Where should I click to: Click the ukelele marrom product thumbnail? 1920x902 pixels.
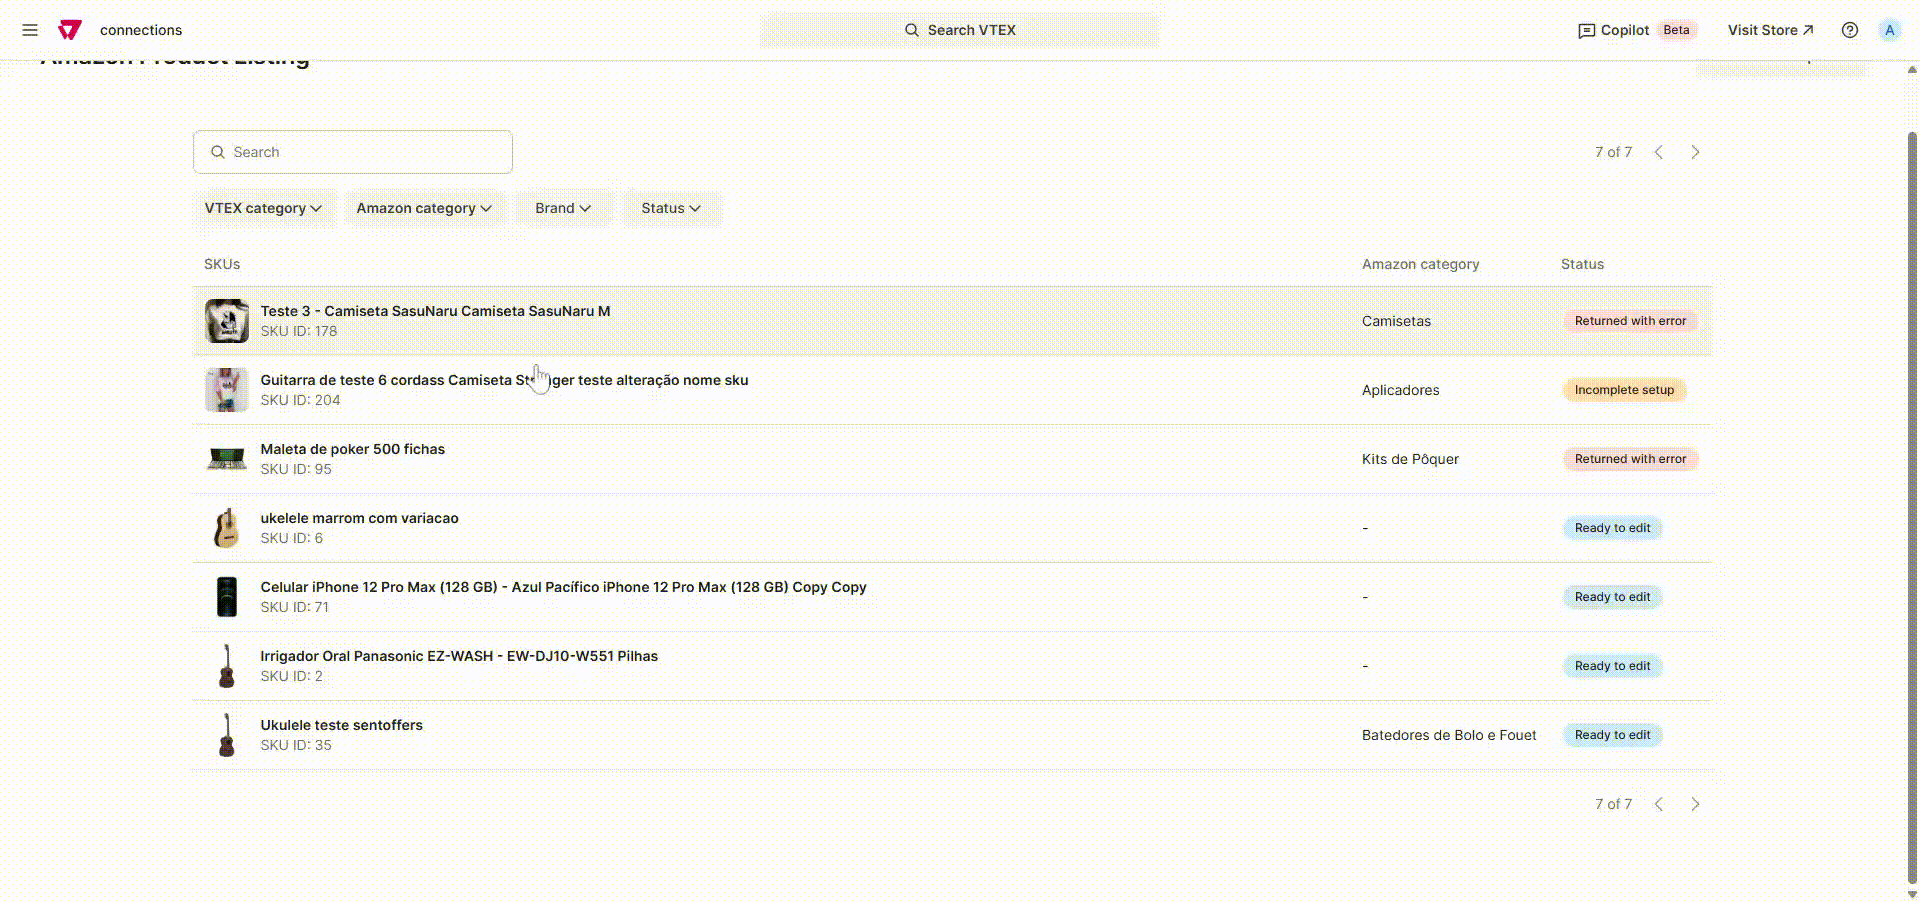[x=227, y=528]
